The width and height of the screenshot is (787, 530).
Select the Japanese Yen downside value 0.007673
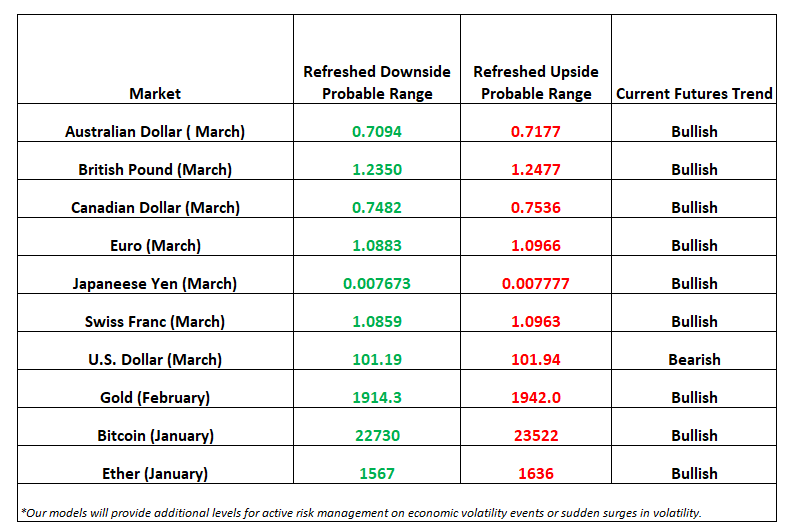pos(377,284)
